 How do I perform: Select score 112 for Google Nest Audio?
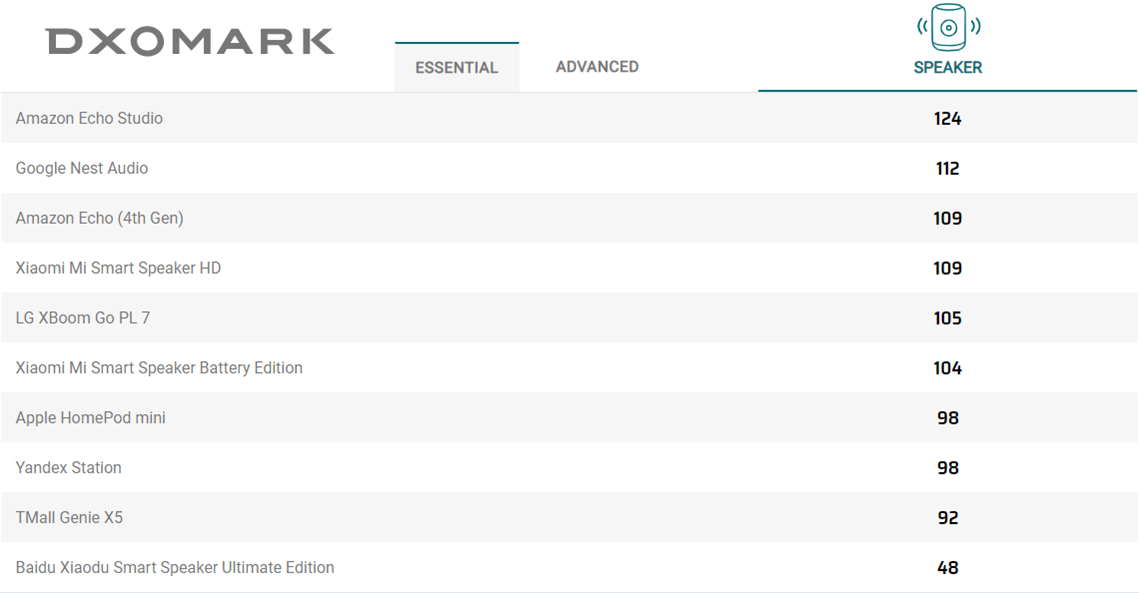coord(948,169)
